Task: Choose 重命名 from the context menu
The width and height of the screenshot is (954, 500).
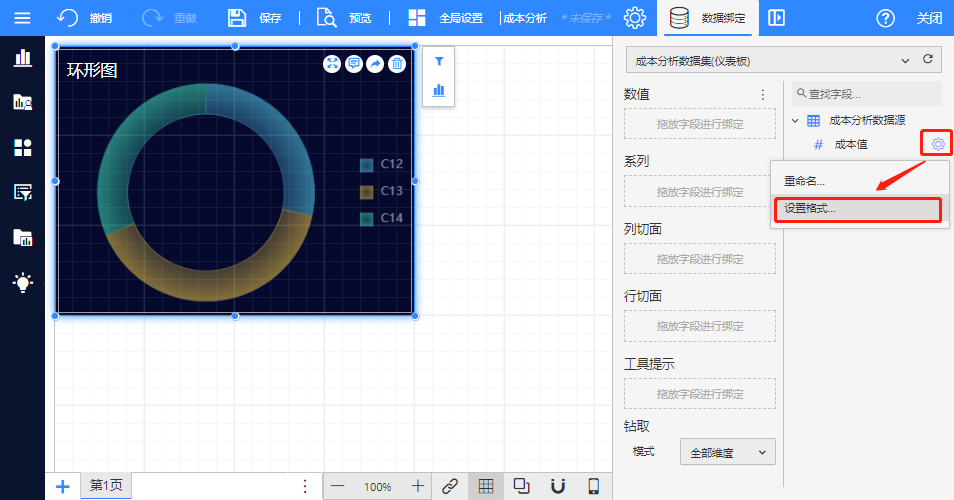Action: [x=804, y=182]
